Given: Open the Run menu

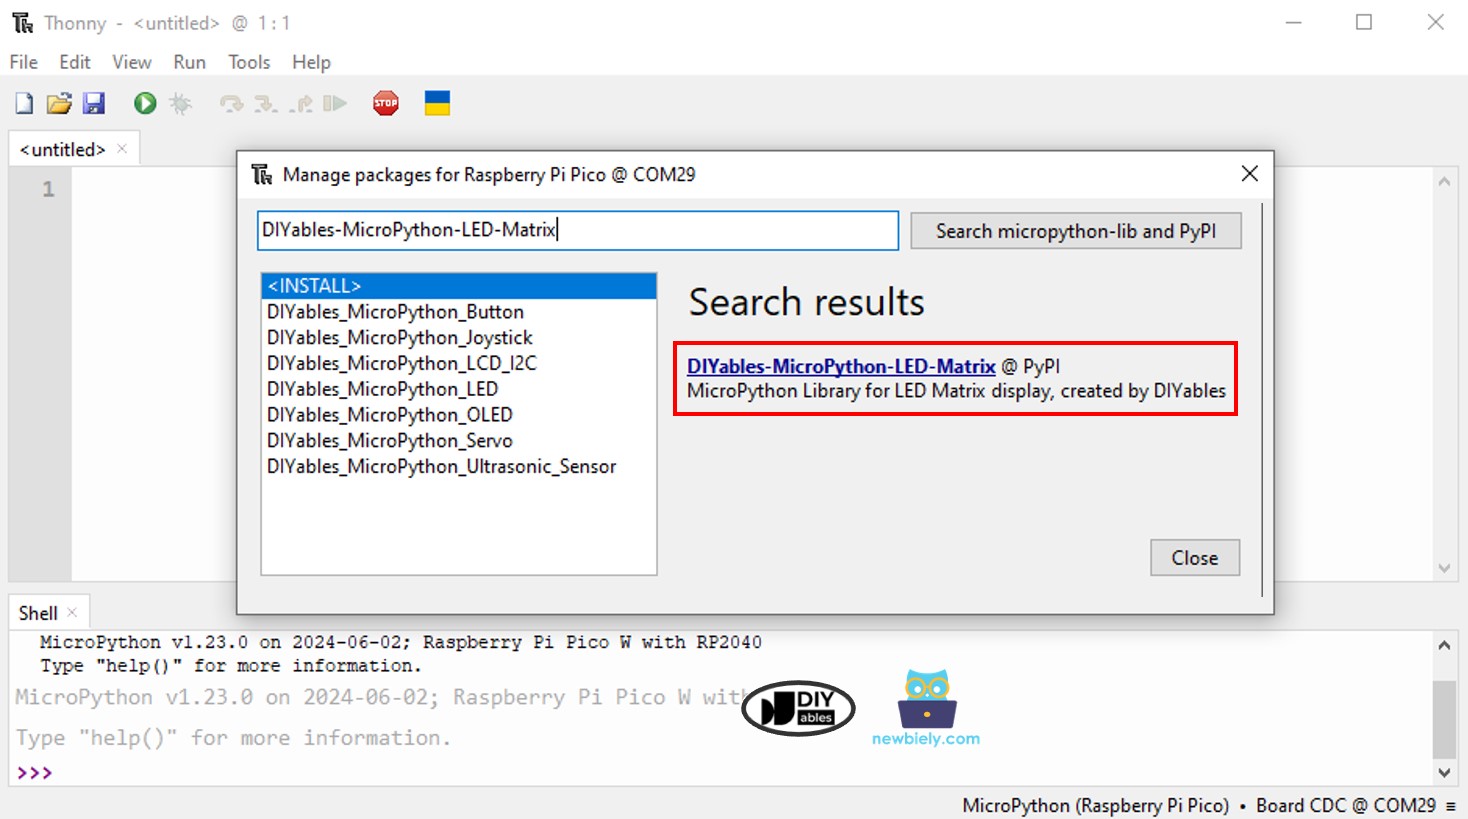Looking at the screenshot, I should coord(189,62).
